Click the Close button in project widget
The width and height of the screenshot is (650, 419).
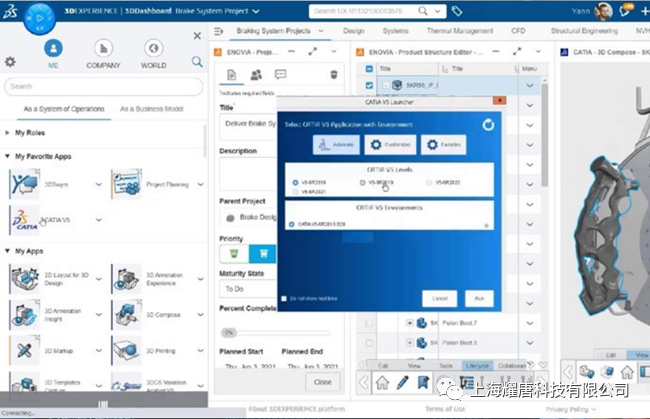(x=322, y=382)
